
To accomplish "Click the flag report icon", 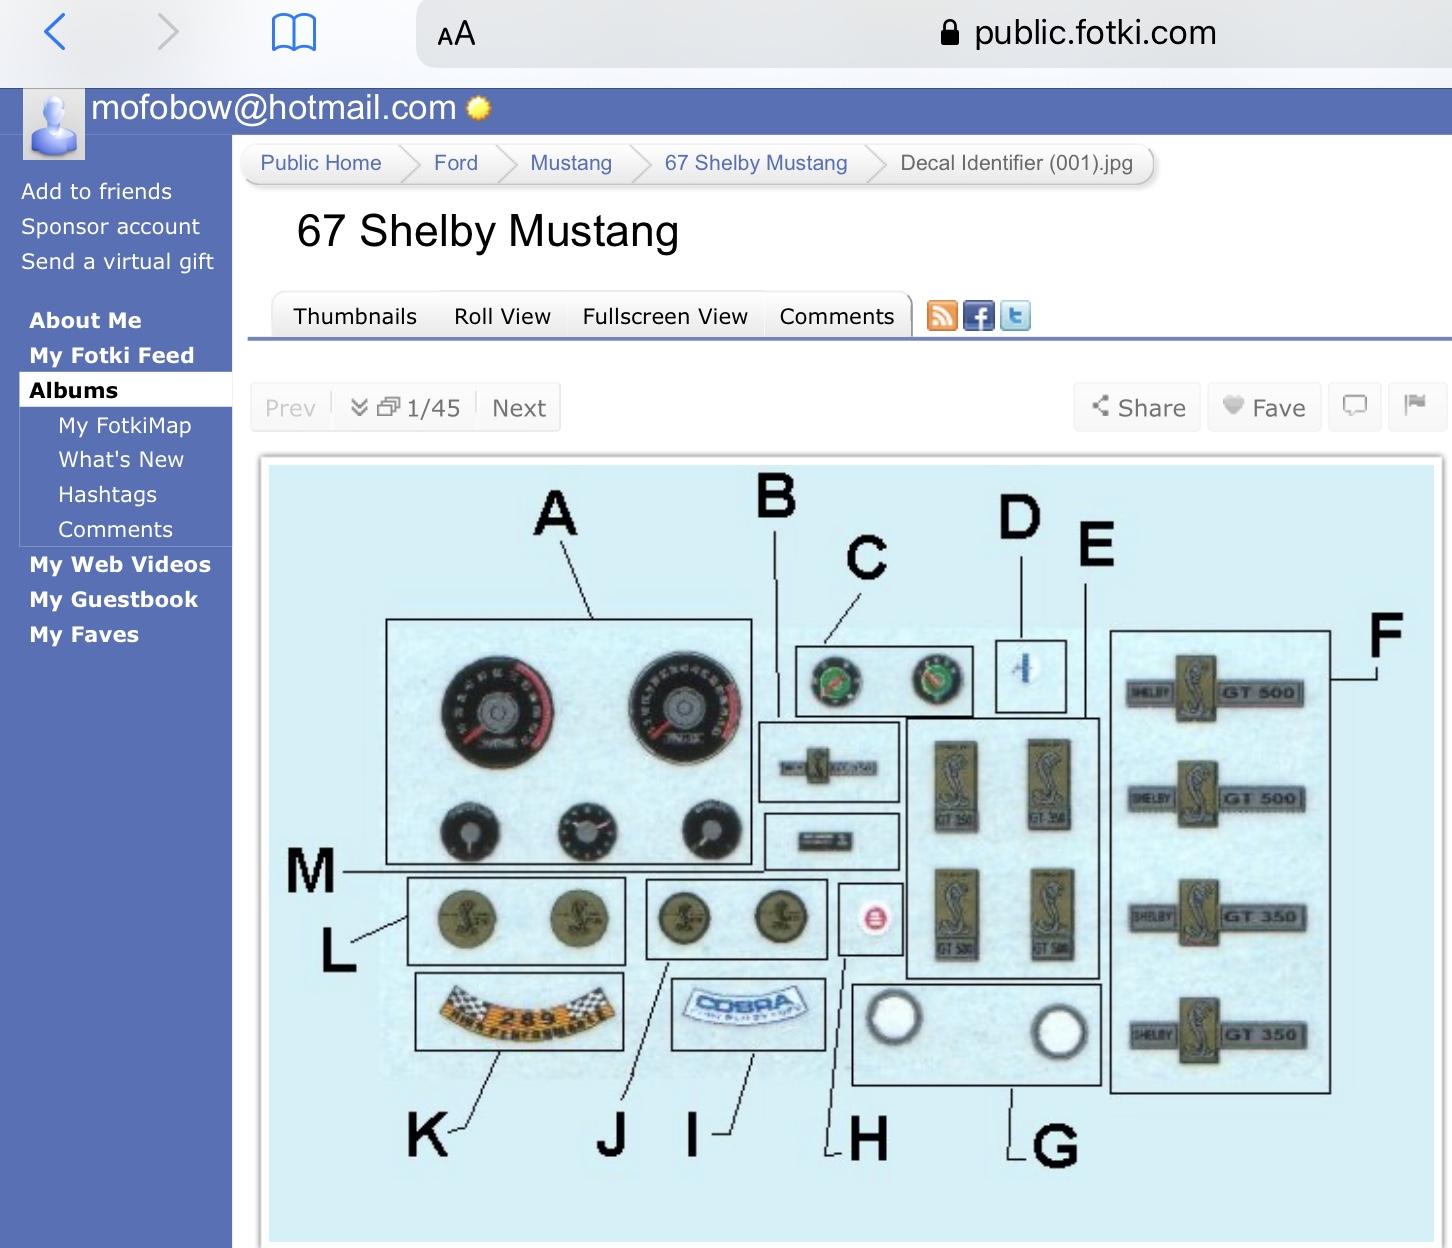I will 1415,406.
